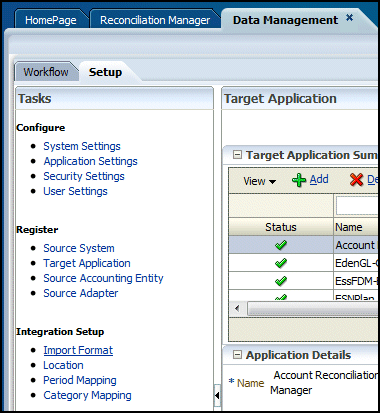Collapse the Target Application Summary section

coord(237,155)
